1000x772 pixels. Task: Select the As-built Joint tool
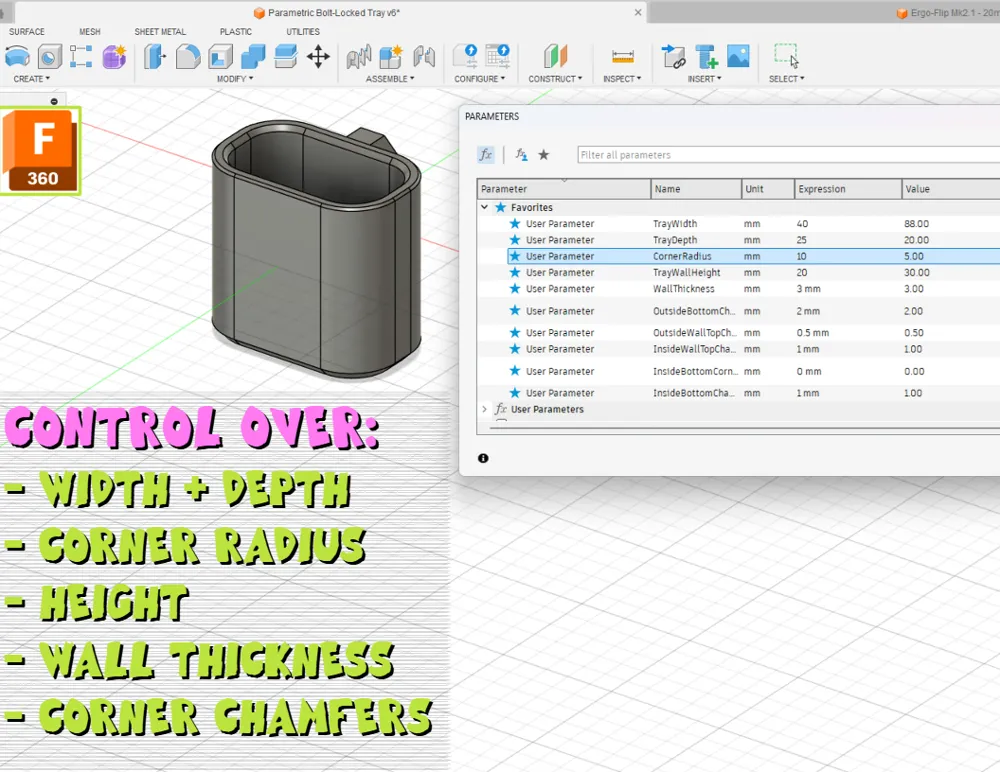tap(424, 57)
